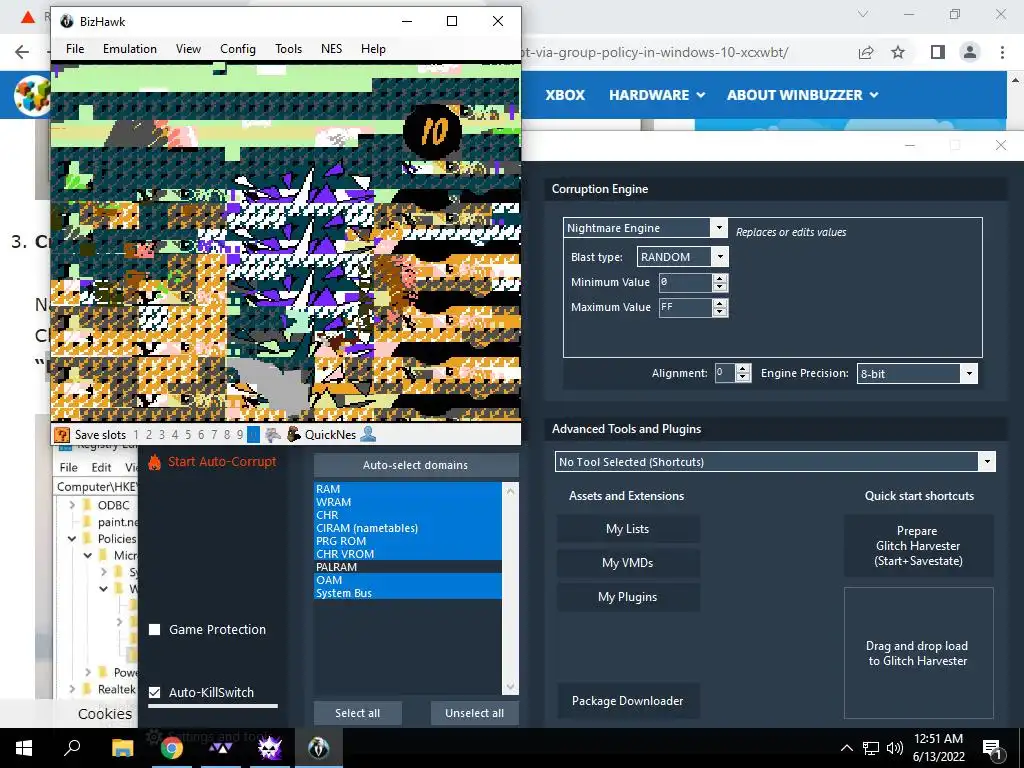Click the question block icon beside Save slots

(62, 435)
